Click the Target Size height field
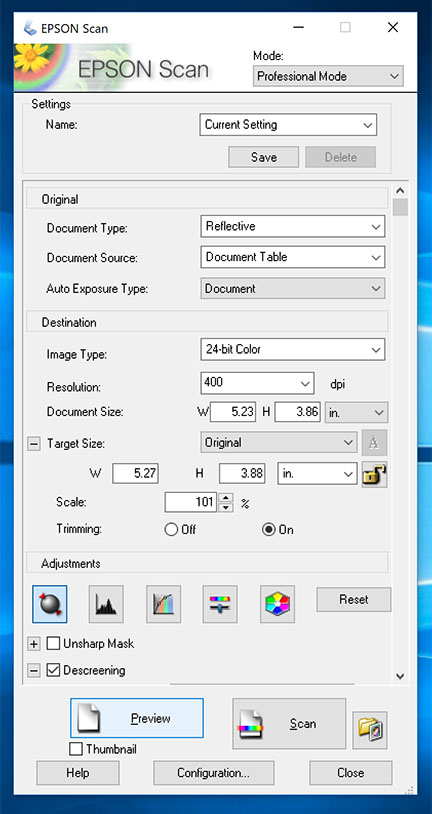The image size is (432, 814). coord(242,473)
